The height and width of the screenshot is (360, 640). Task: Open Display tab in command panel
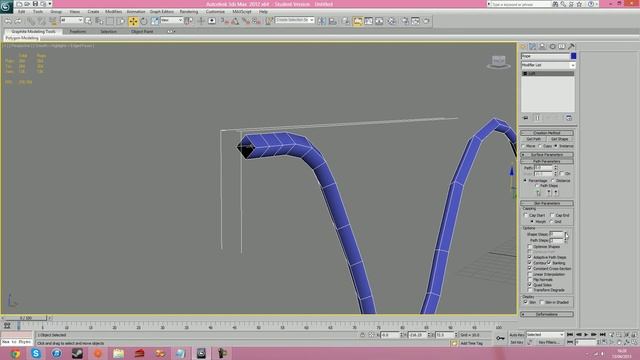[x=562, y=47]
